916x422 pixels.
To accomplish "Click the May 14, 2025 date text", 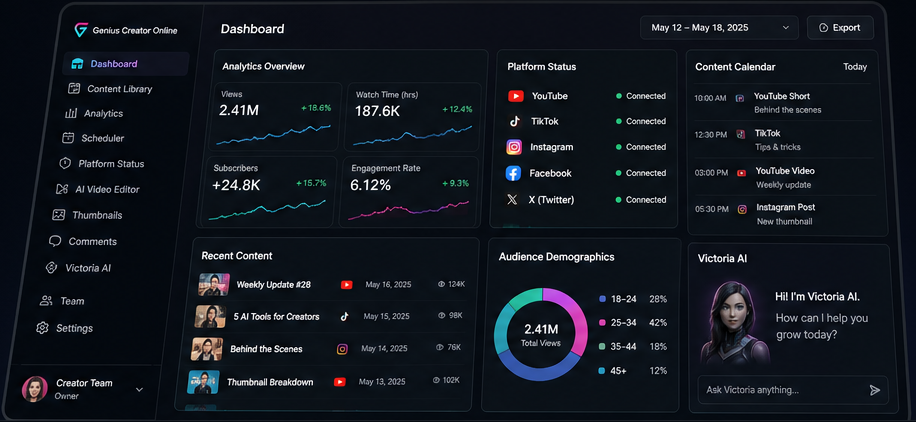I will point(384,348).
